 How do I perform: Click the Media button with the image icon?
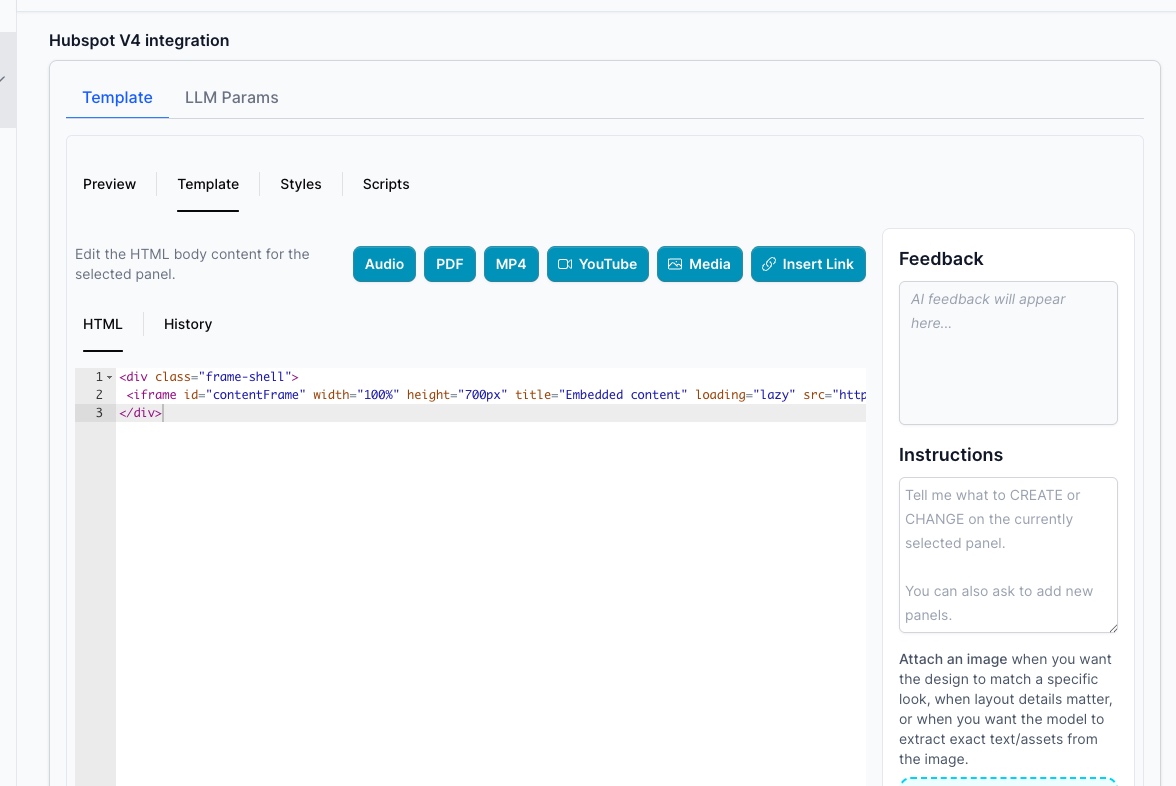click(x=700, y=264)
